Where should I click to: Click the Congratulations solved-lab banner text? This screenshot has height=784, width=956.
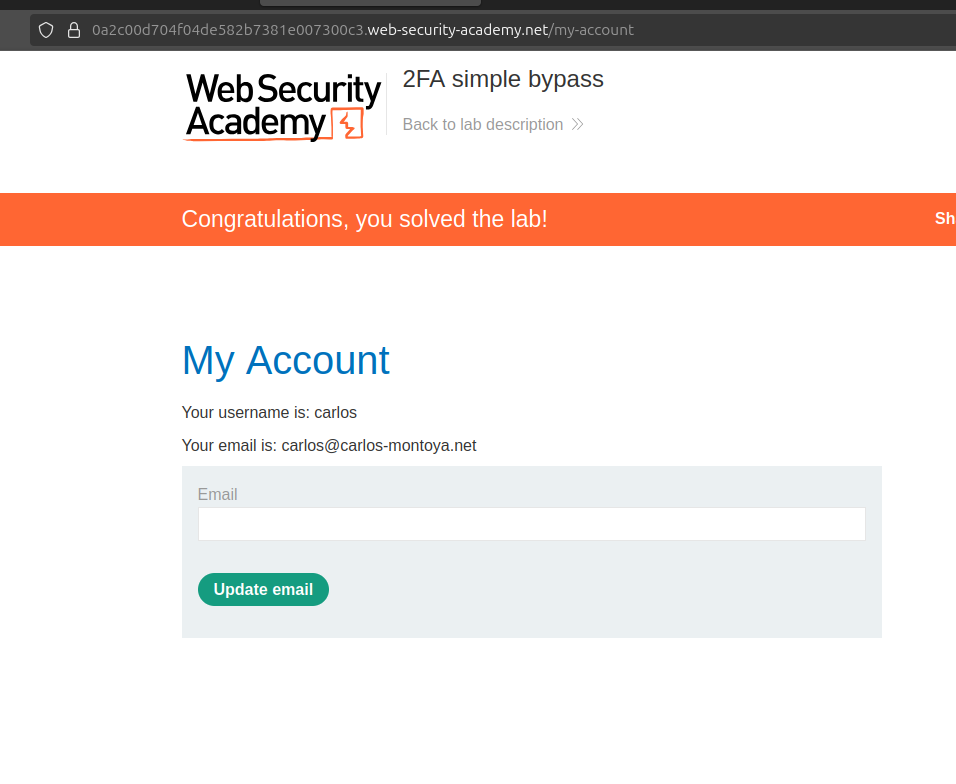click(x=364, y=219)
